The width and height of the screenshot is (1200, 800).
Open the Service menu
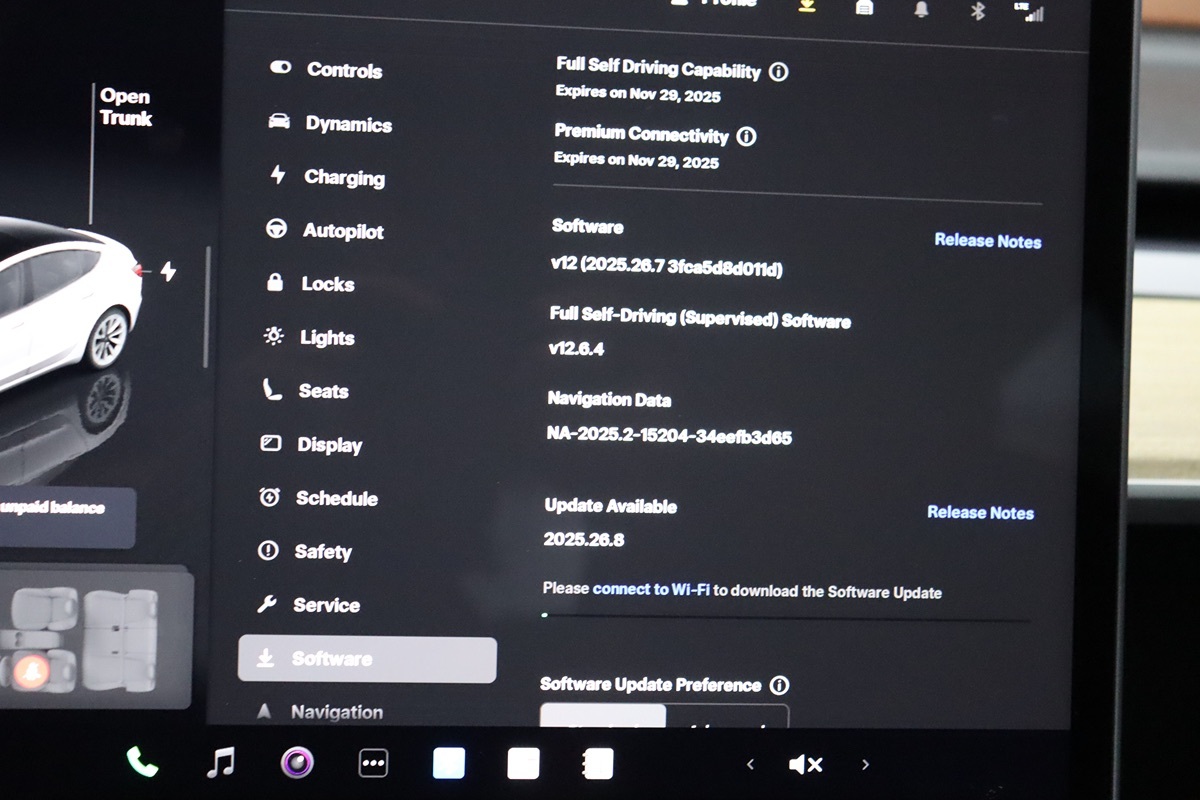click(308, 605)
